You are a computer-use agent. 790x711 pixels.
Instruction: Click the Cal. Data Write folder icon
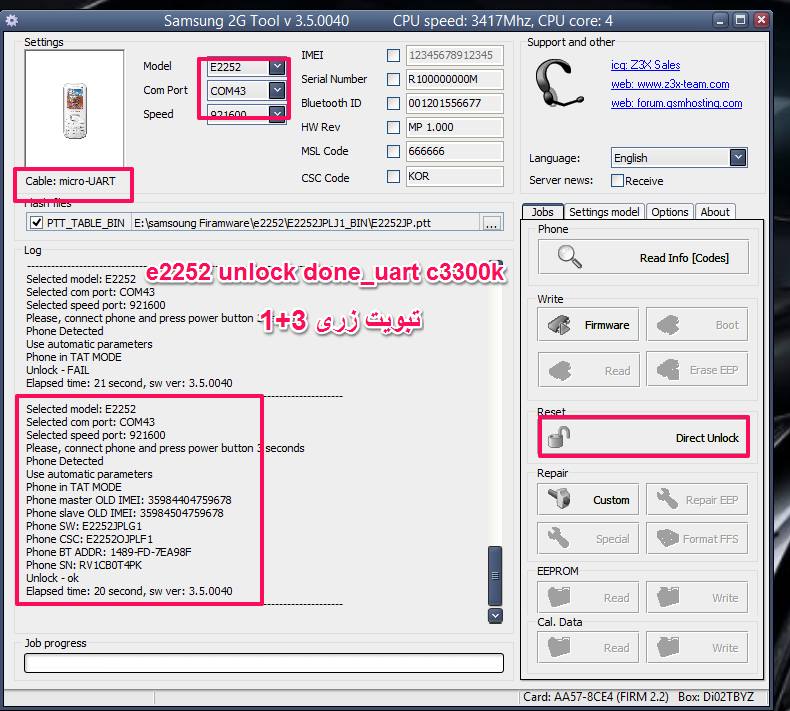coord(668,647)
